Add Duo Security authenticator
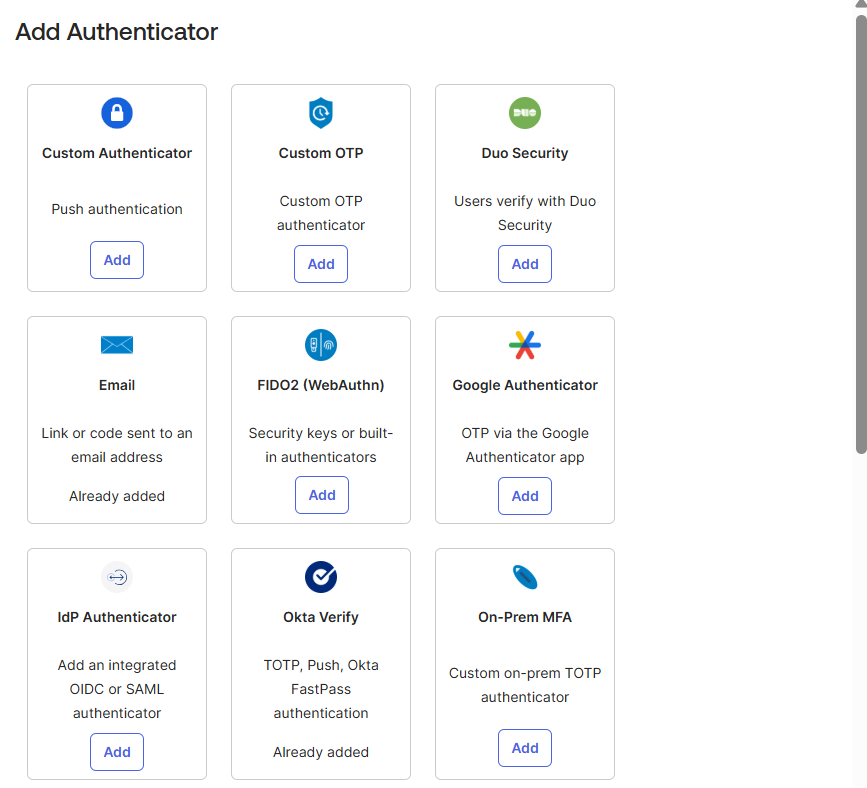Screen dimensions: 867x788 pos(525,264)
